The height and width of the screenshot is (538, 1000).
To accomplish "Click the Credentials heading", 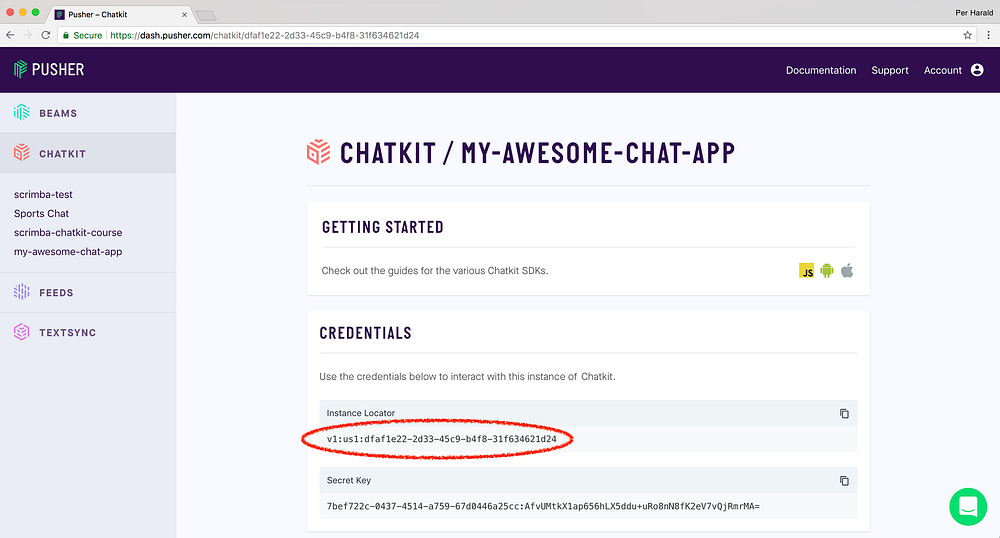I will [365, 333].
